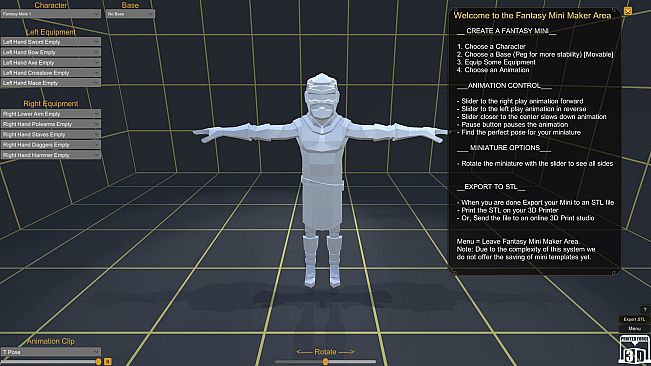Expand the Right Hand Polearms Empty dropdown
Image resolution: width=651 pixels, height=366 pixels.
(x=51, y=124)
